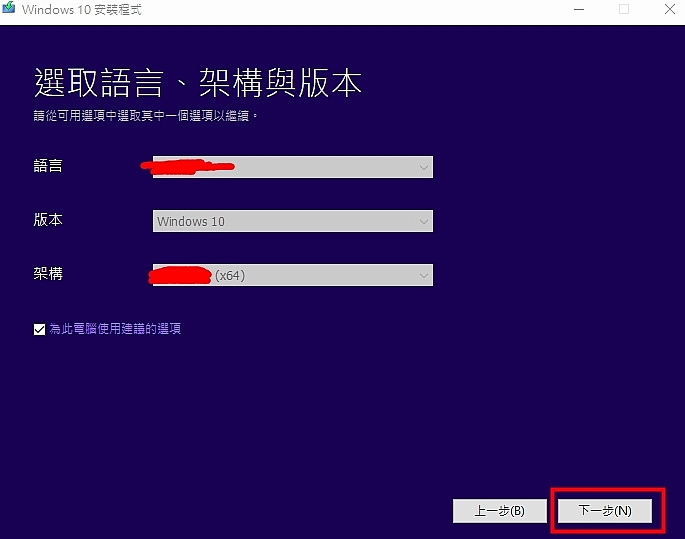Open the 版本 Windows 10 dropdown
Image resolution: width=685 pixels, height=539 pixels.
(293, 221)
